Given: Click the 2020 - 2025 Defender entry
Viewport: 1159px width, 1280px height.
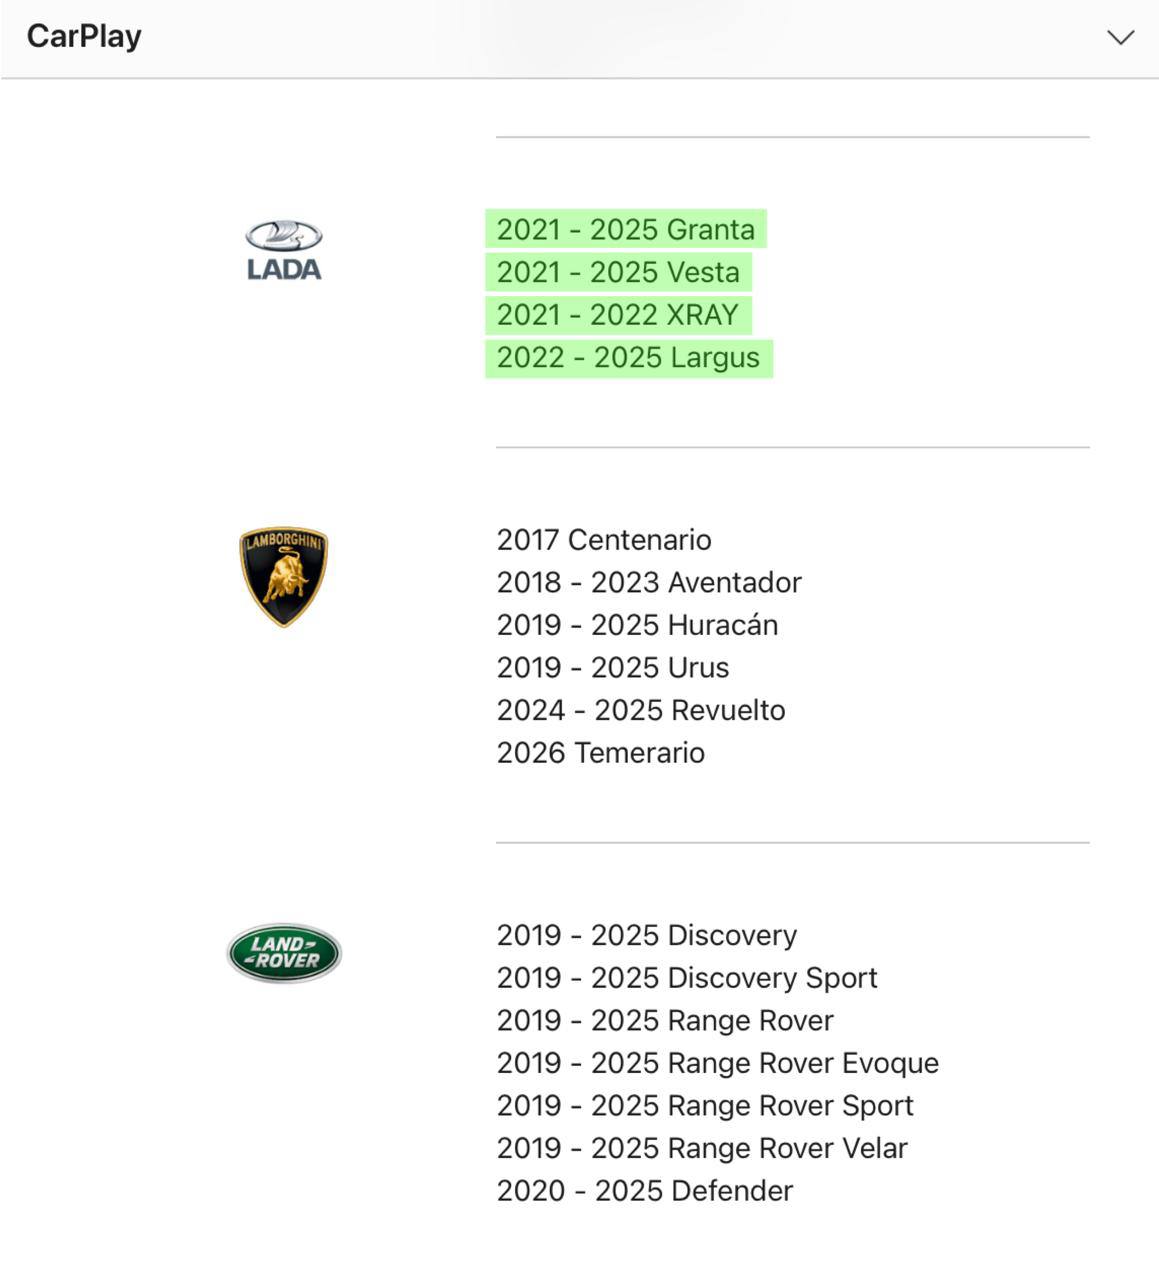Looking at the screenshot, I should tap(644, 1190).
